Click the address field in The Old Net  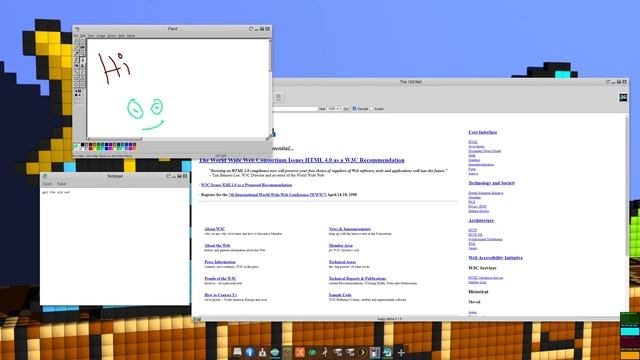coord(295,109)
